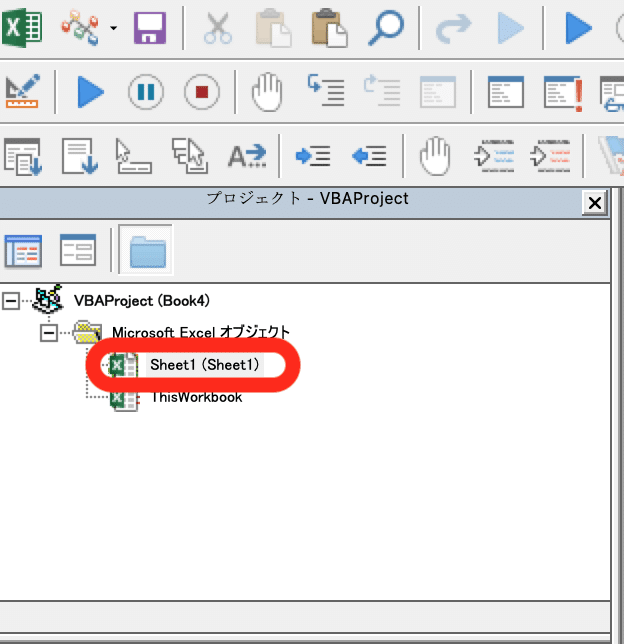Click the List Properties/Methods icon

pyautogui.click(x=23, y=156)
